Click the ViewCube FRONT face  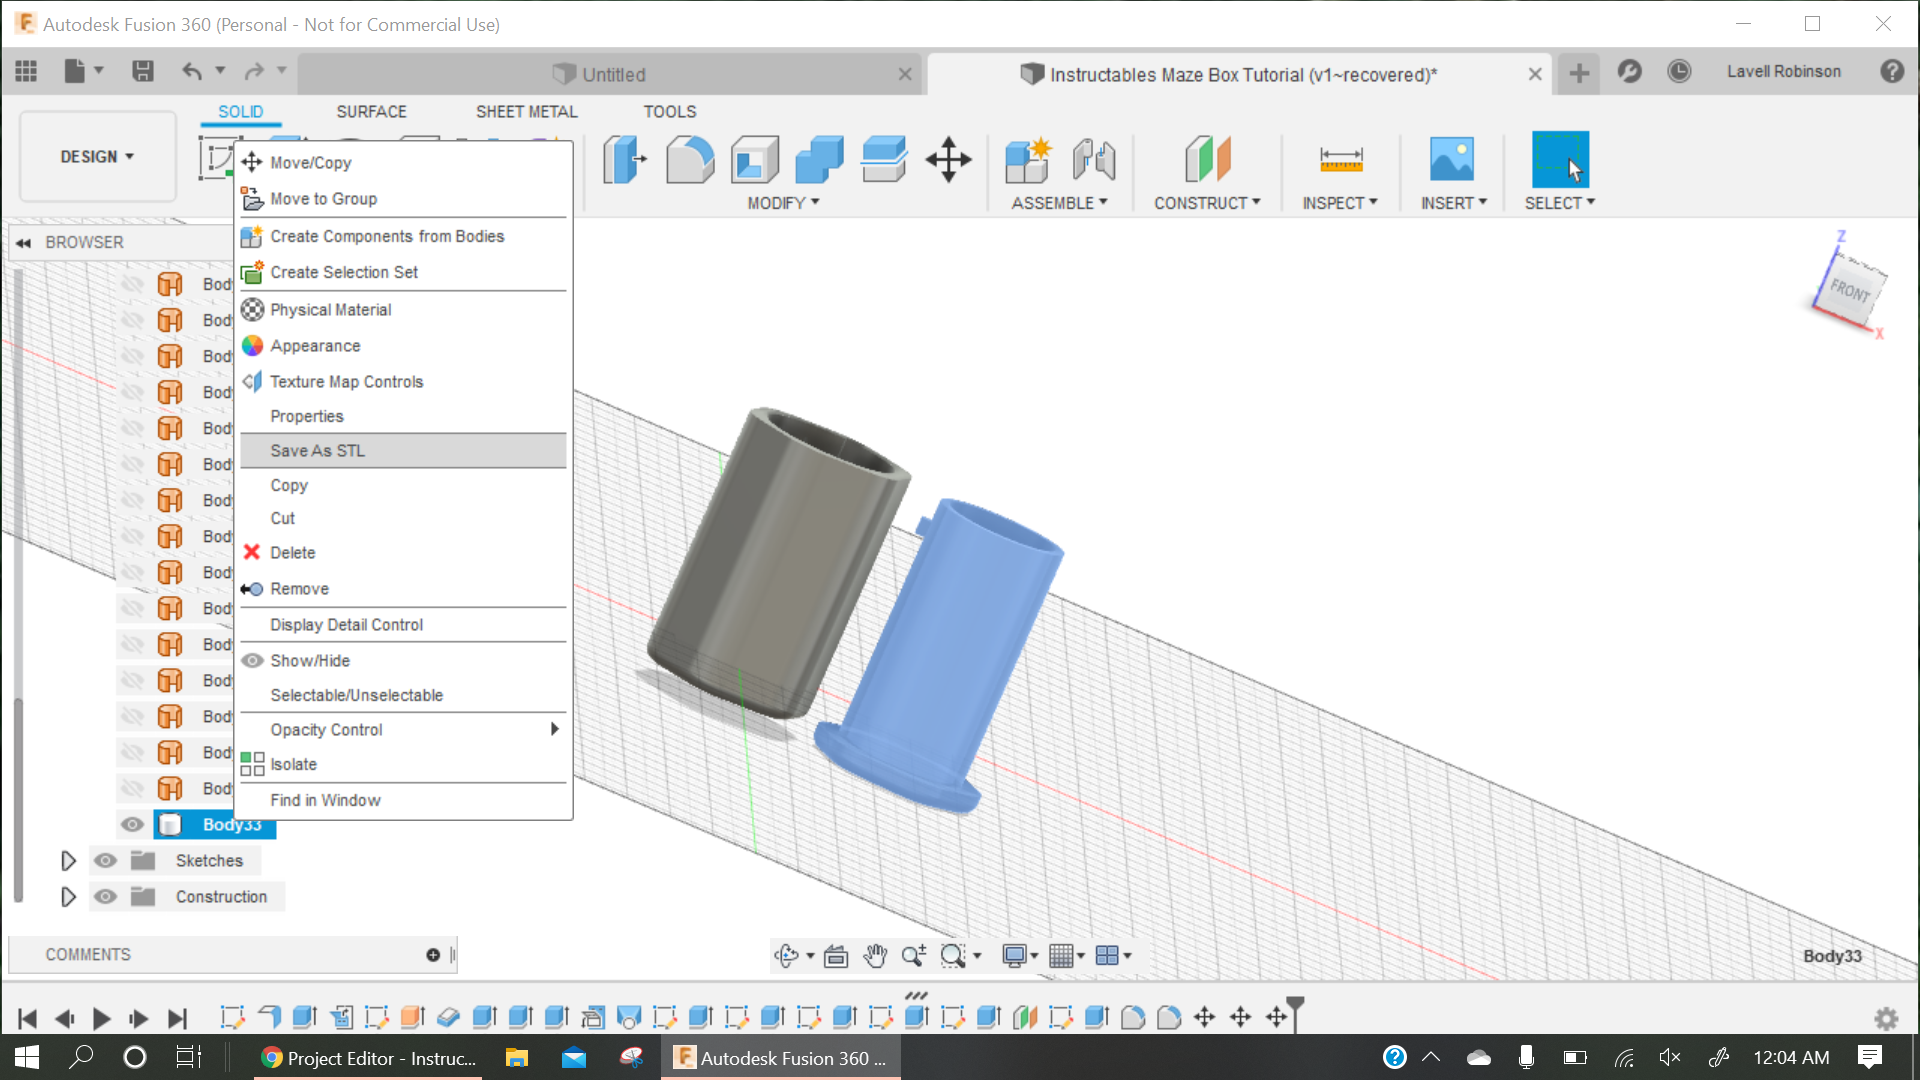tap(1850, 291)
